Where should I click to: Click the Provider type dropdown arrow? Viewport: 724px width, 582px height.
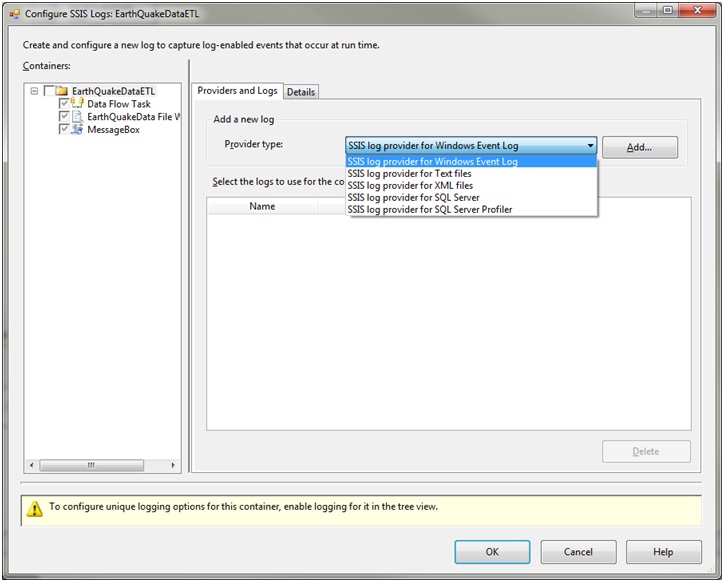[590, 146]
